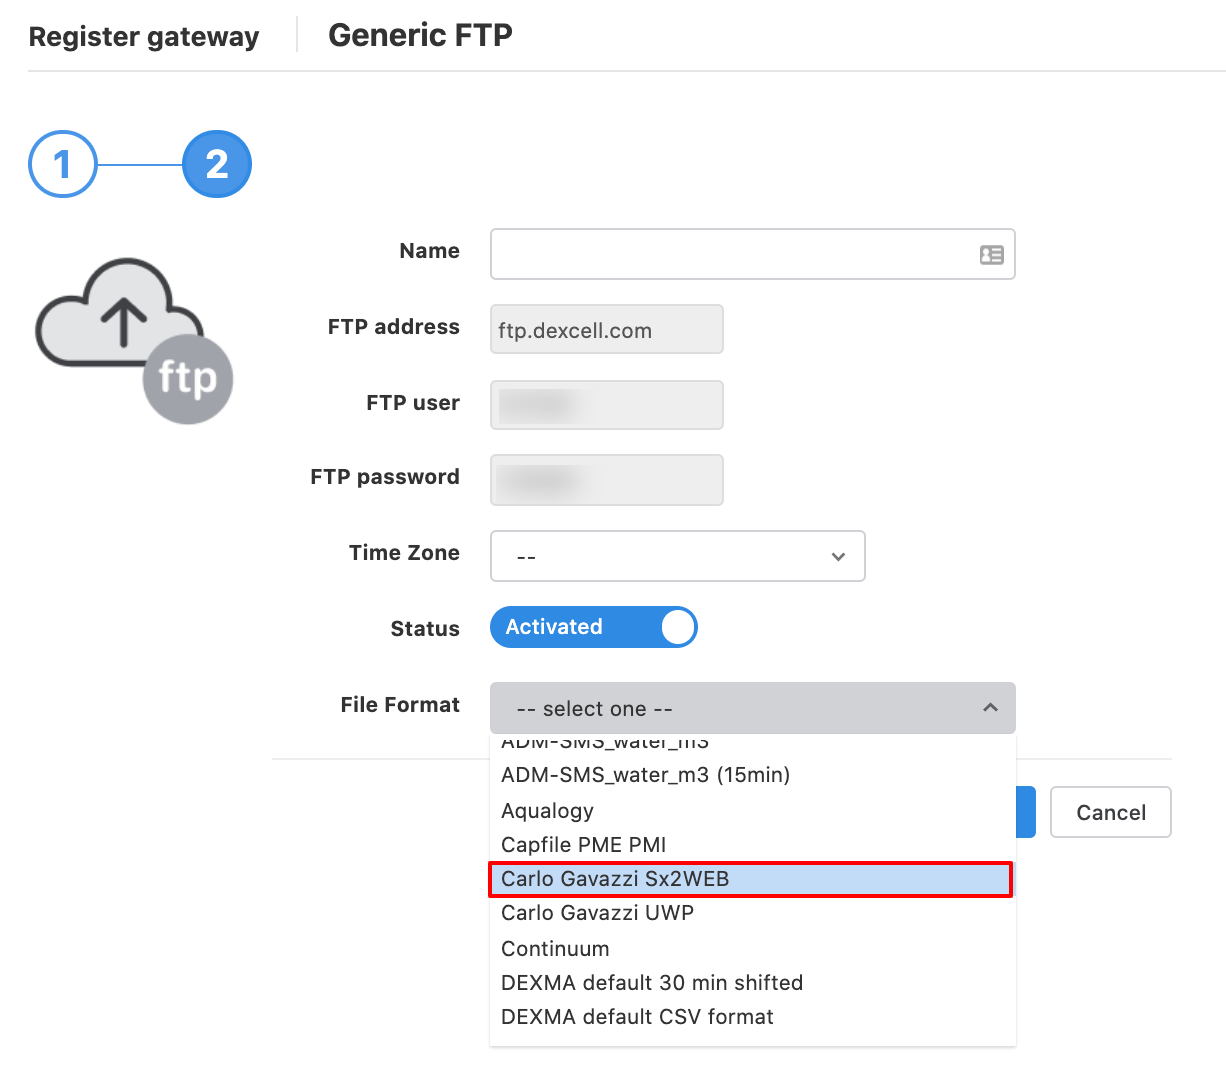Select DEXMA default 30 min shifted

(752, 983)
